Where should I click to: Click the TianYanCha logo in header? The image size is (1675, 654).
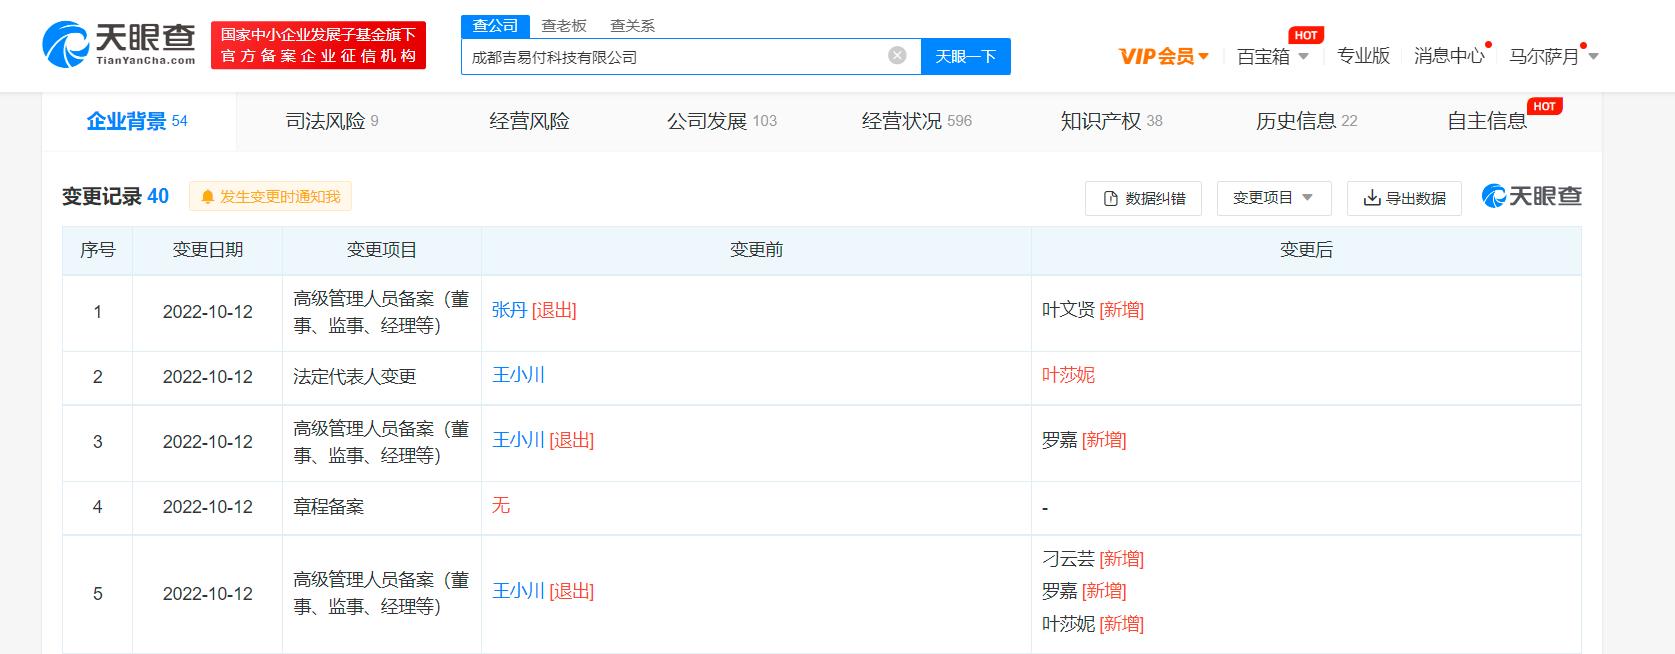[119, 45]
